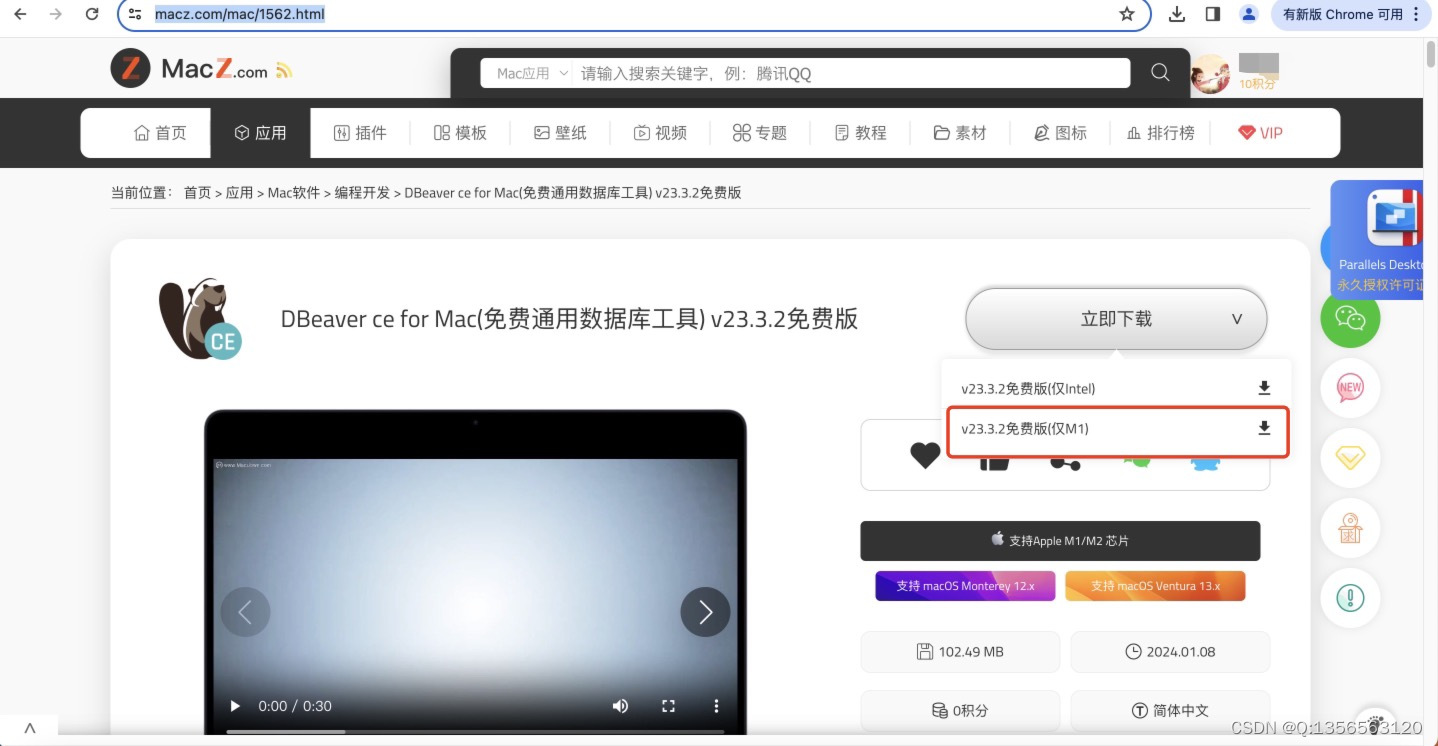Click the exclamation feedback floating icon
Image resolution: width=1438 pixels, height=746 pixels.
coord(1350,598)
